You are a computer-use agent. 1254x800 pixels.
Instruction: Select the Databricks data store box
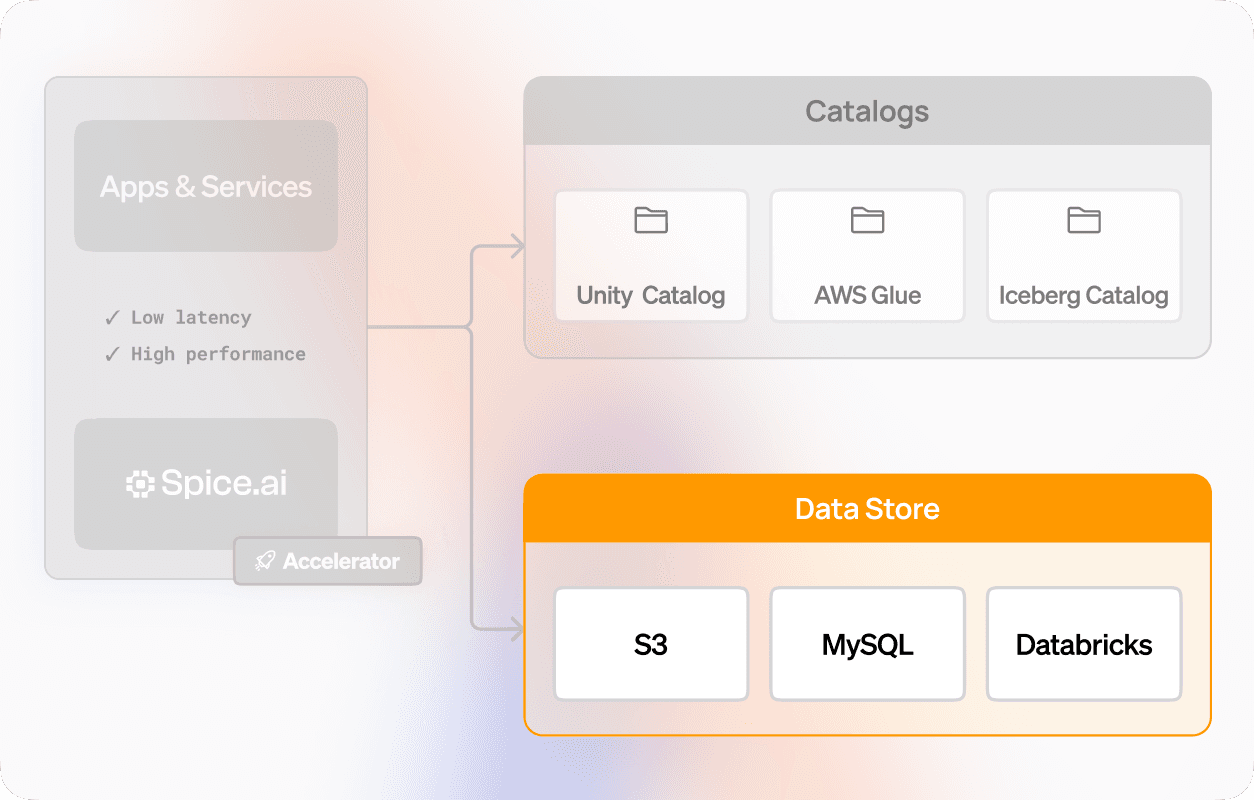coord(1083,645)
